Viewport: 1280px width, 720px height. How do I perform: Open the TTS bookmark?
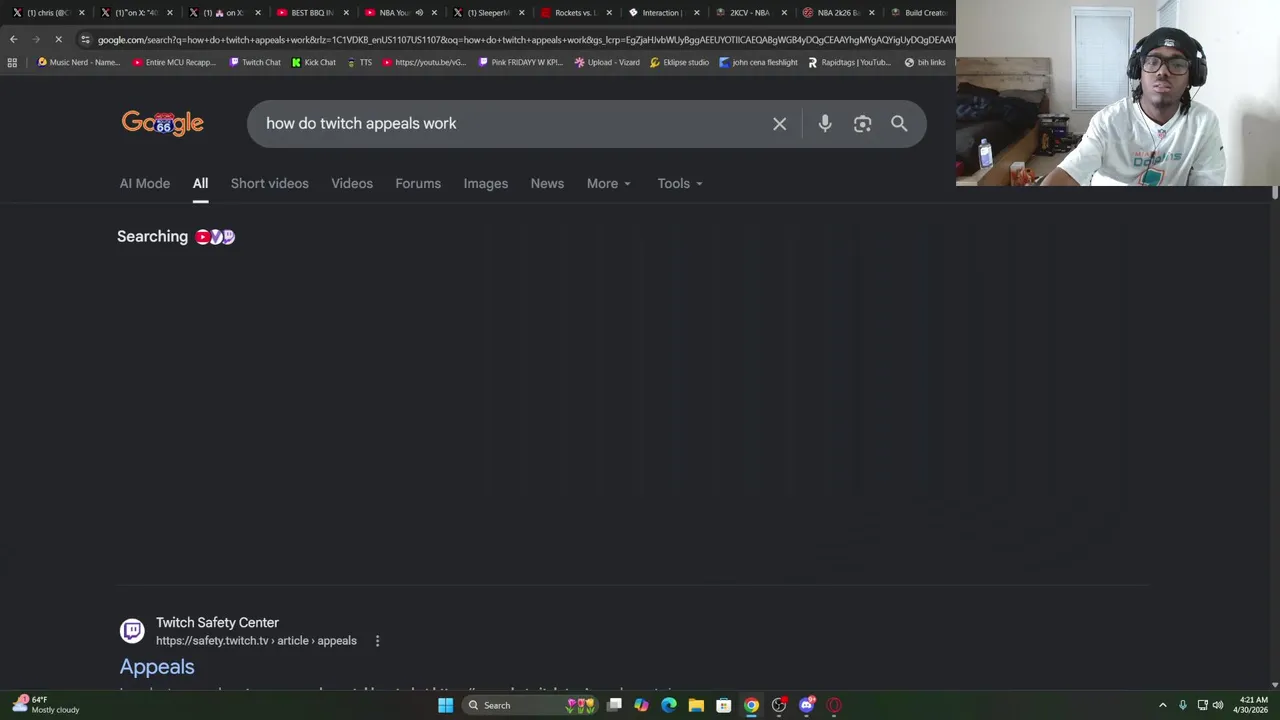359,62
